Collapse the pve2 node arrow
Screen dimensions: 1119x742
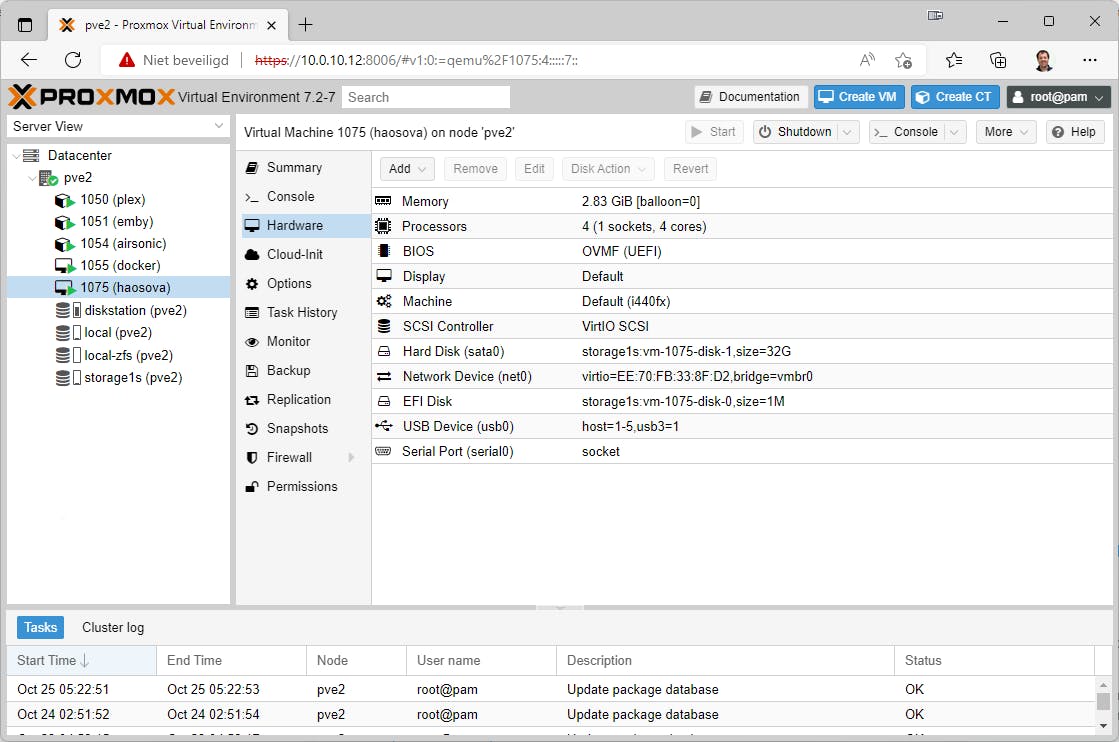pyautogui.click(x=32, y=178)
